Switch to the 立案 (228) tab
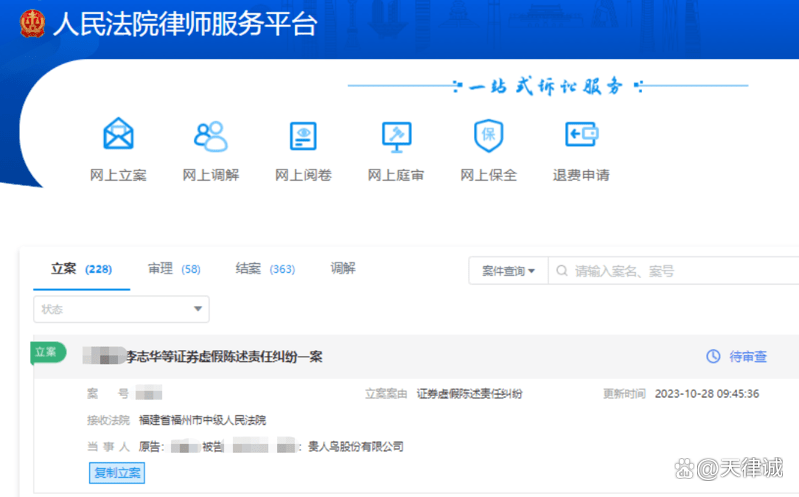This screenshot has height=497, width=799. [x=81, y=269]
